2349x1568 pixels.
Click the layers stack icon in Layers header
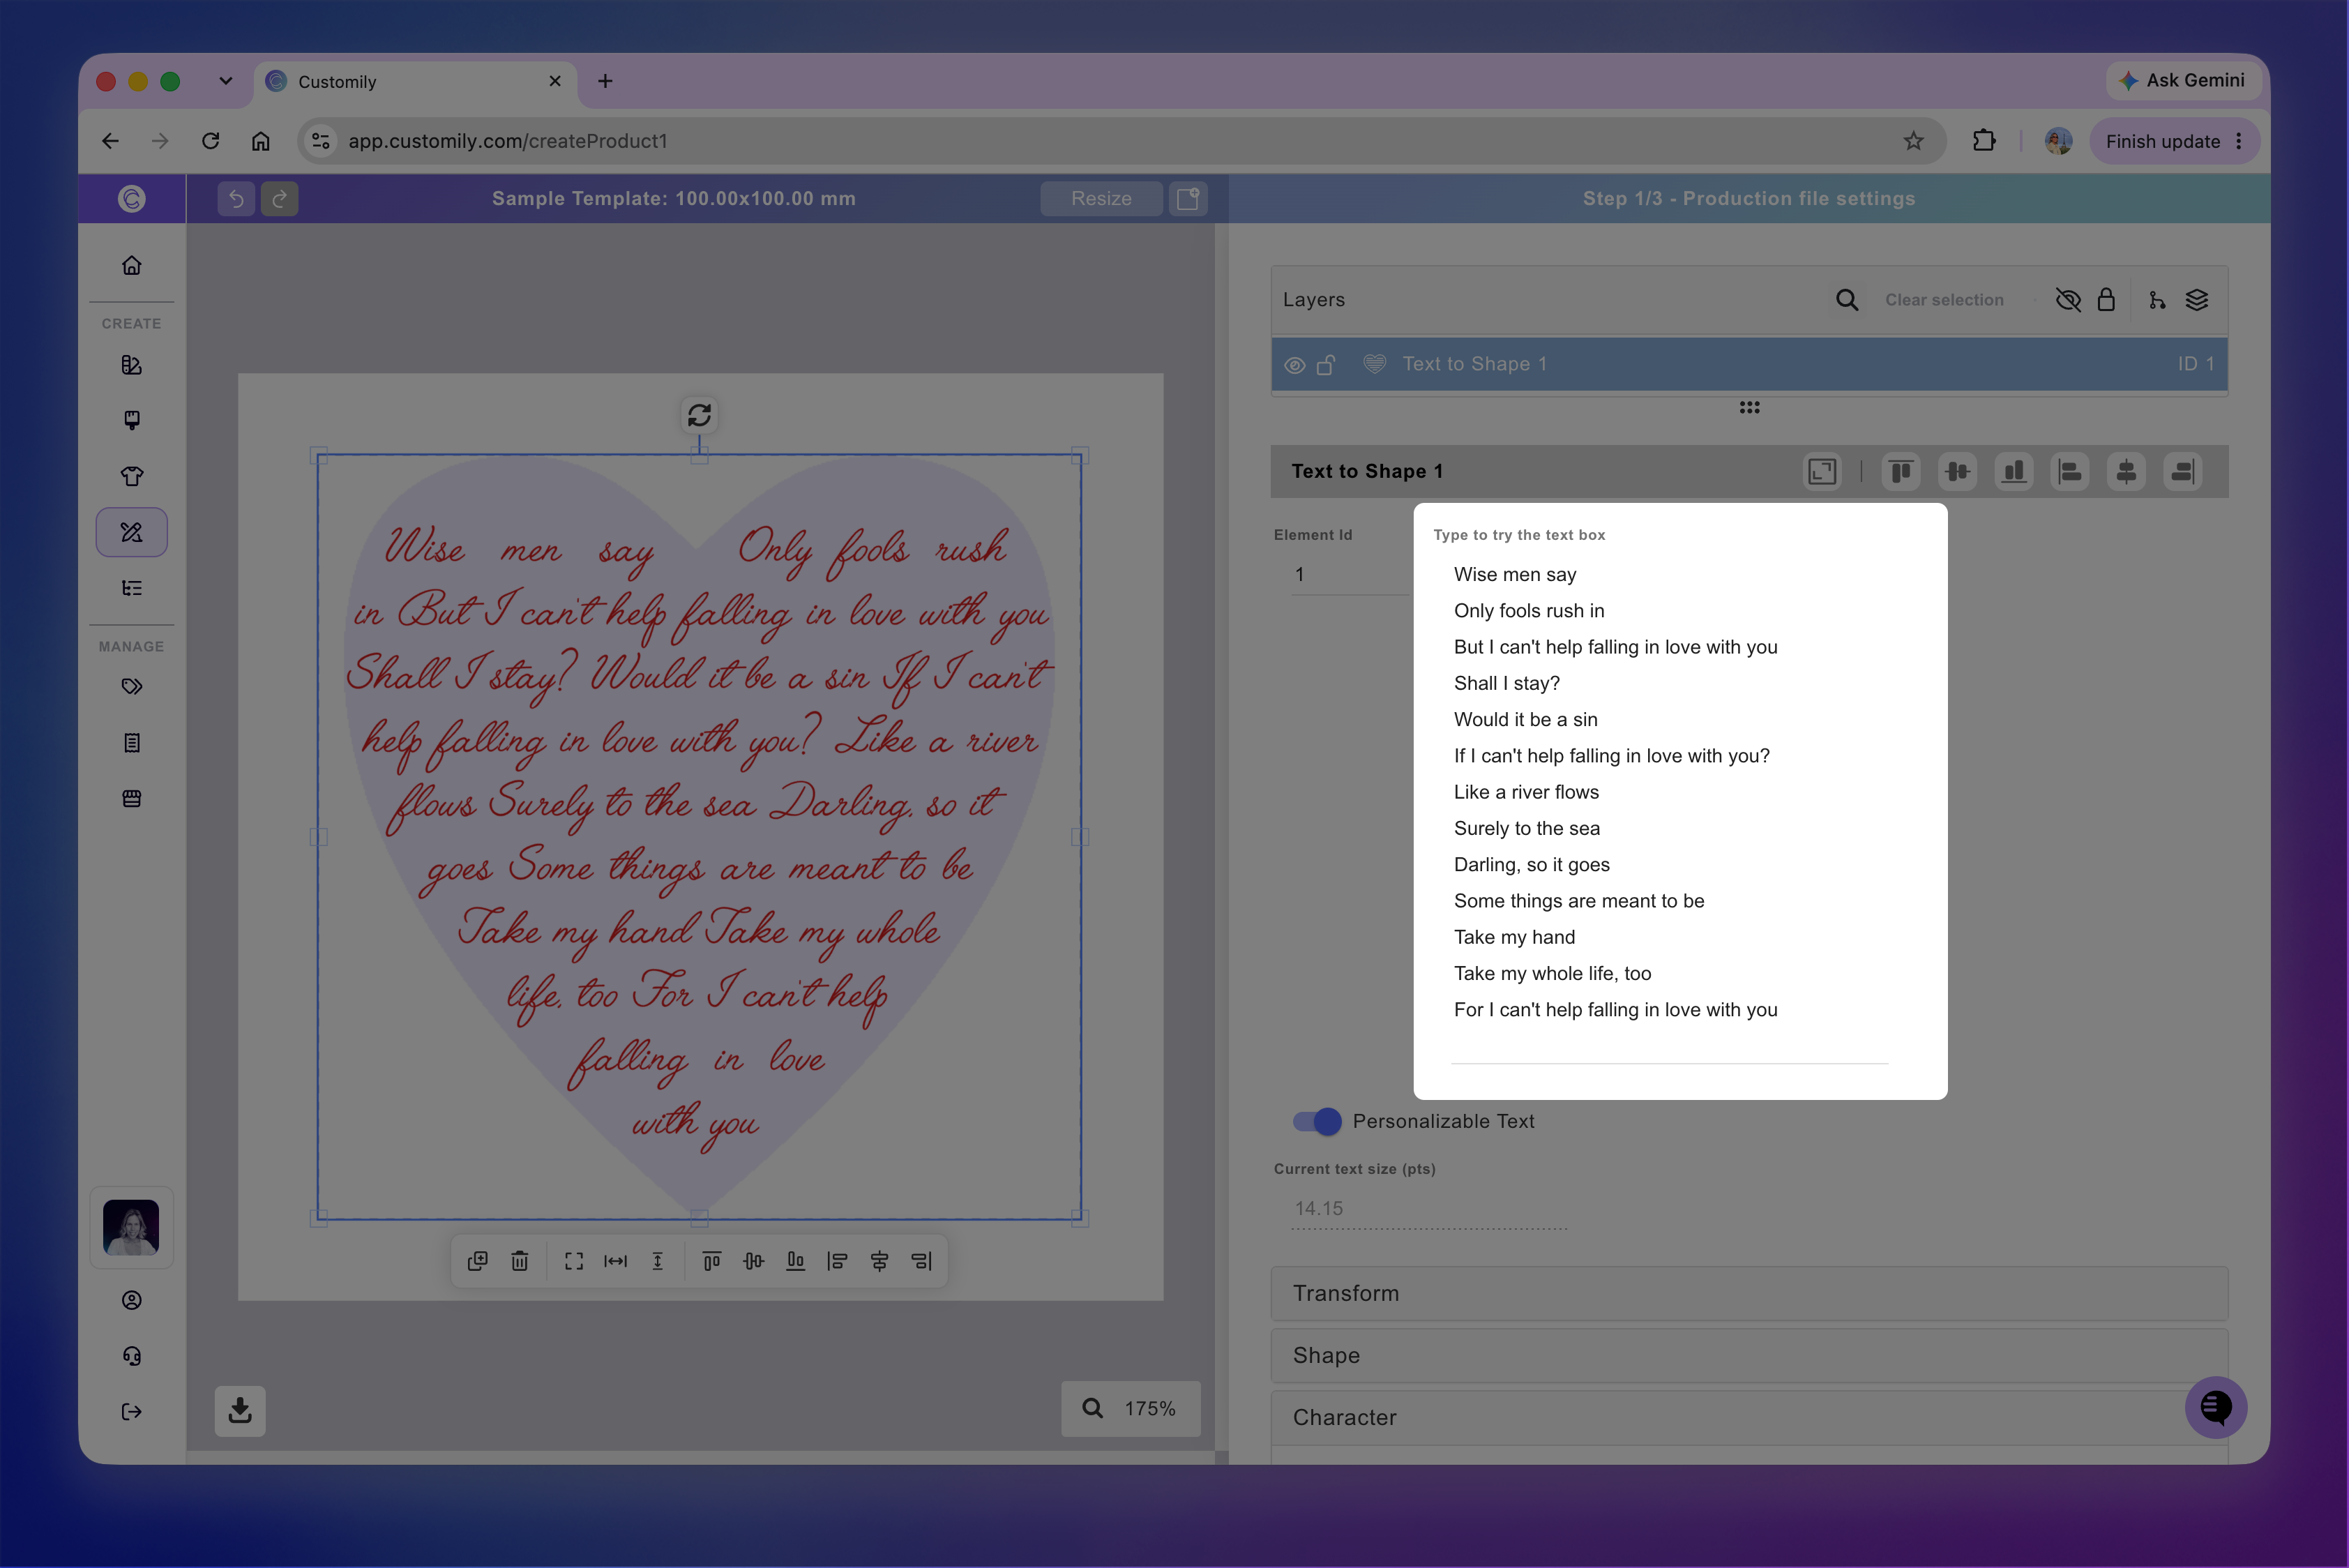click(x=2197, y=300)
